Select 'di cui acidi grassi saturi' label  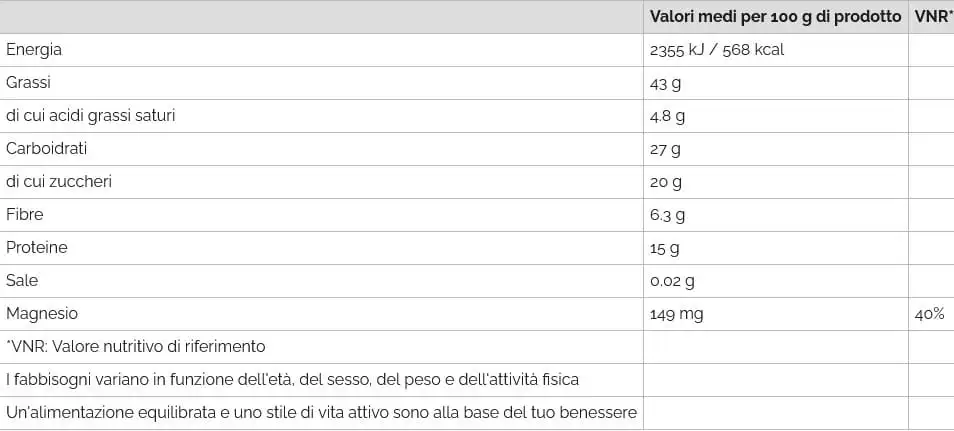click(91, 116)
